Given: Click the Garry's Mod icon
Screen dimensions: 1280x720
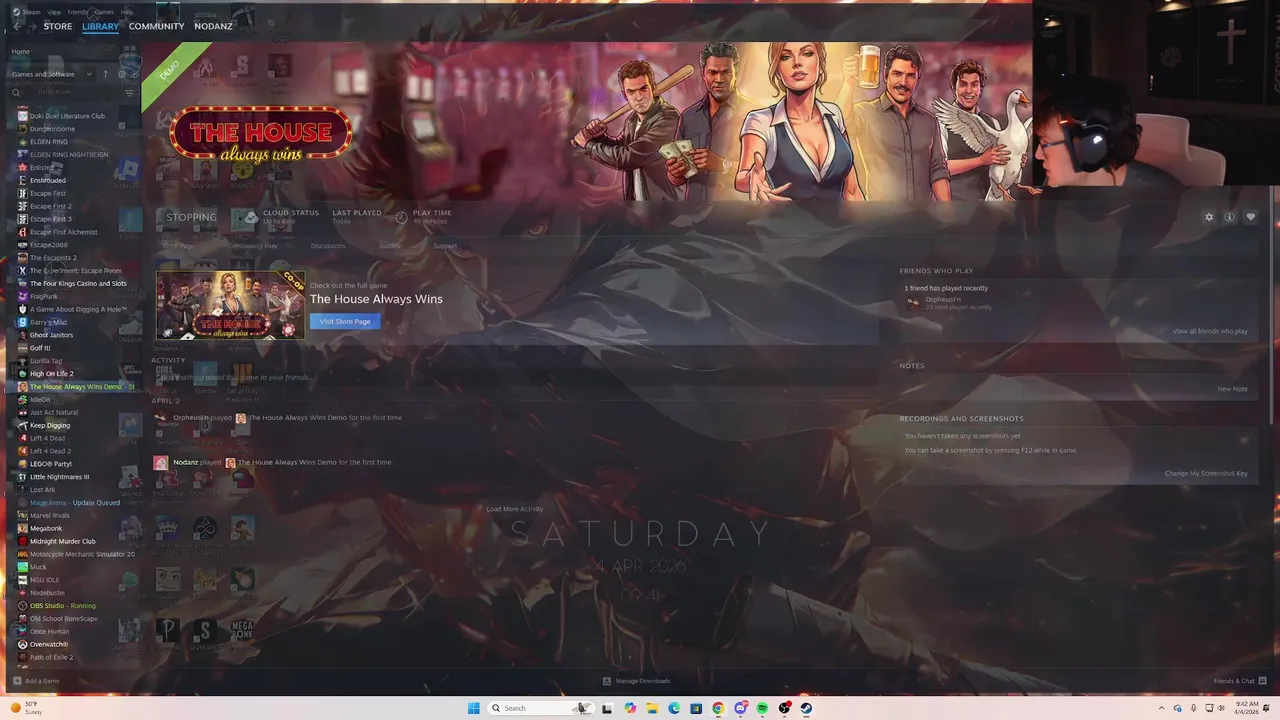Looking at the screenshot, I should coord(22,322).
